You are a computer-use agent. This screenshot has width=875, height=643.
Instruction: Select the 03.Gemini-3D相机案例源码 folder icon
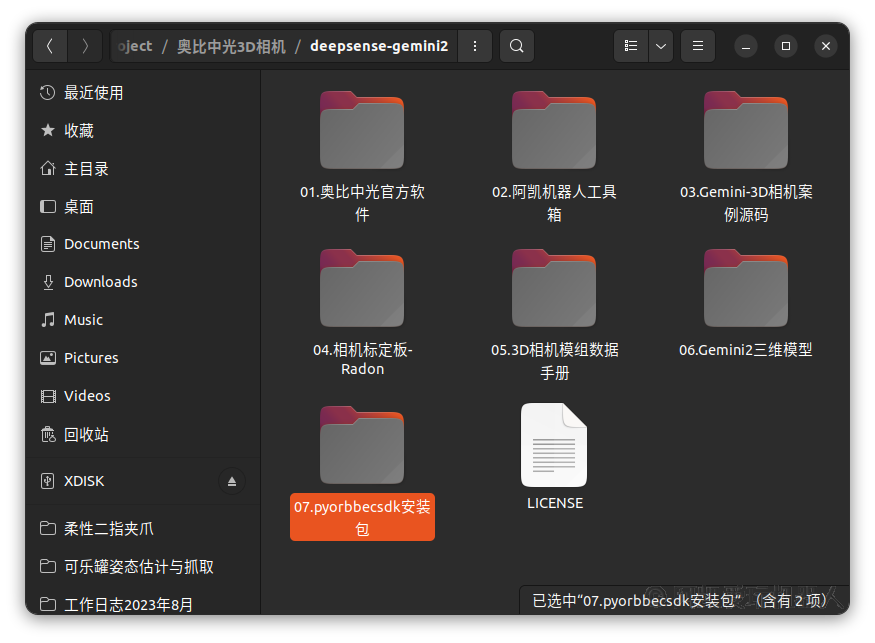(746, 130)
